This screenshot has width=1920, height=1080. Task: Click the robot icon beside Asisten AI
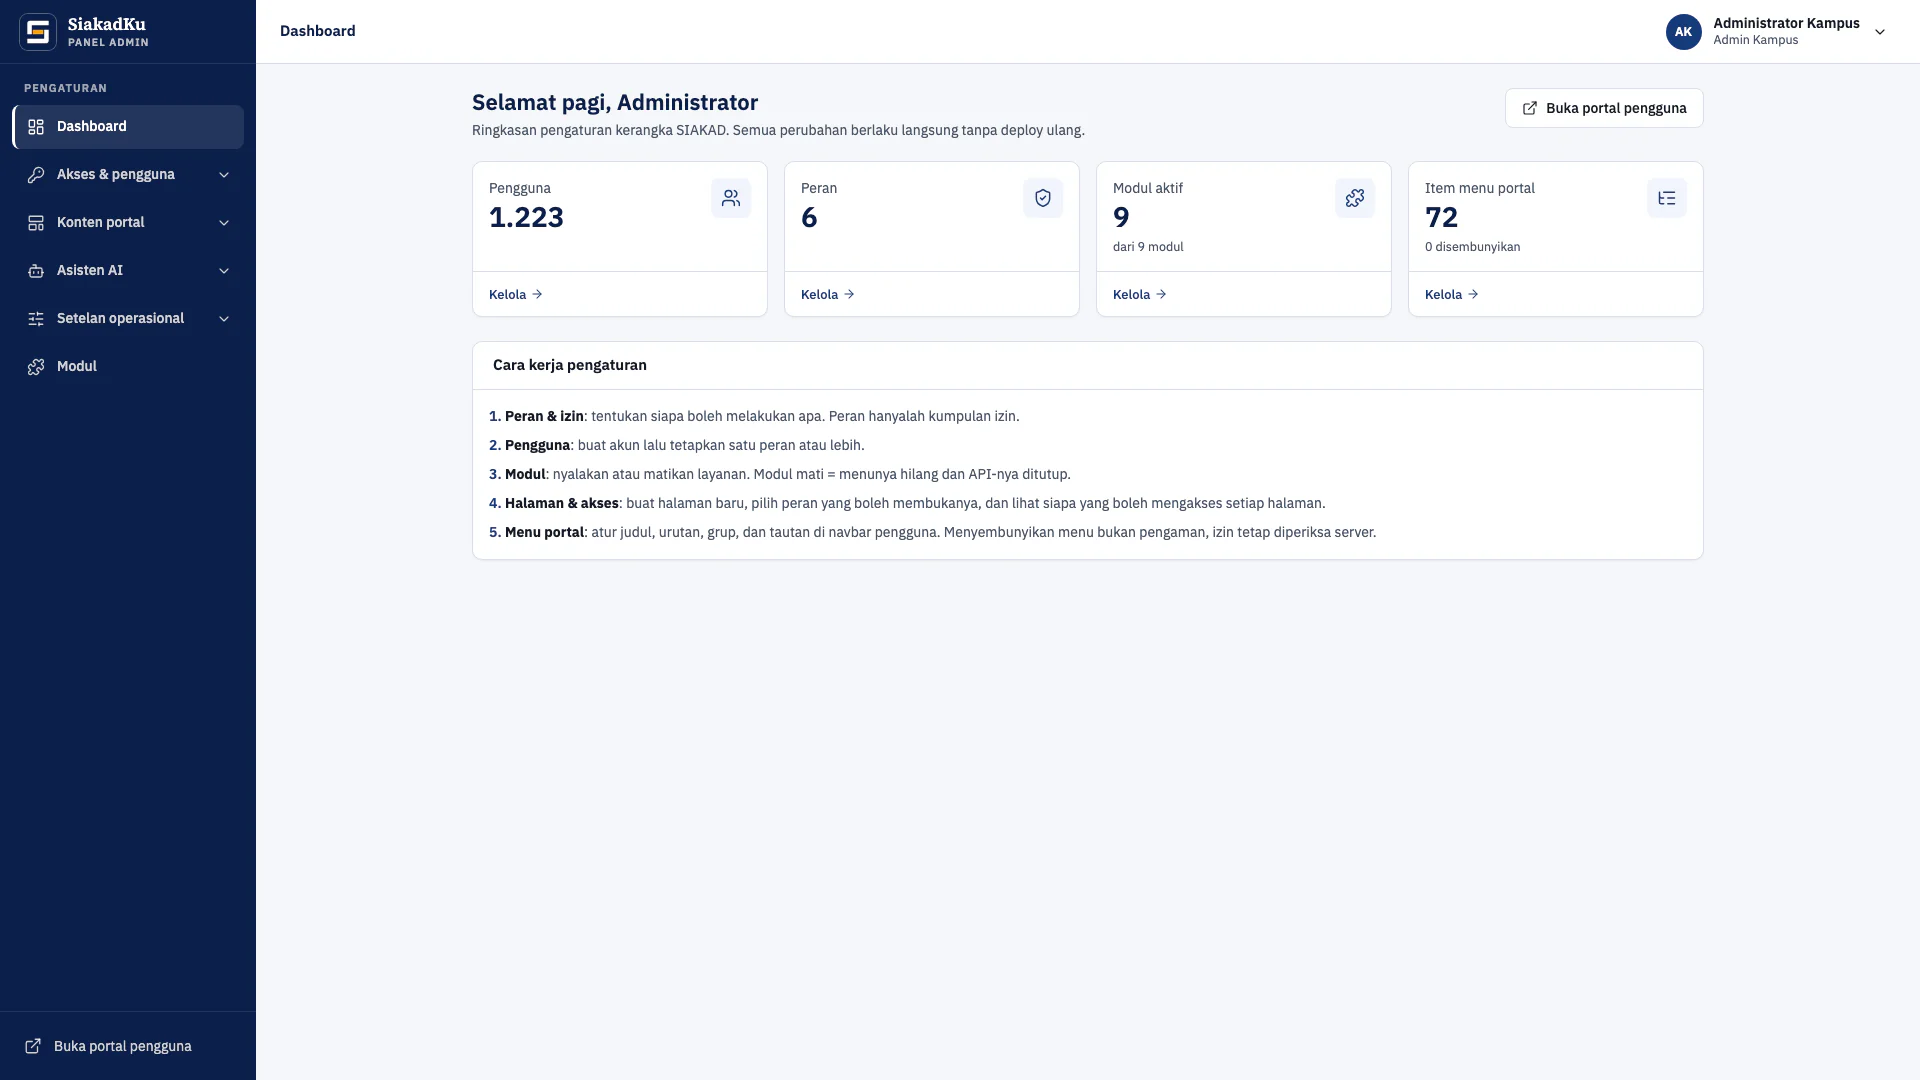click(36, 271)
